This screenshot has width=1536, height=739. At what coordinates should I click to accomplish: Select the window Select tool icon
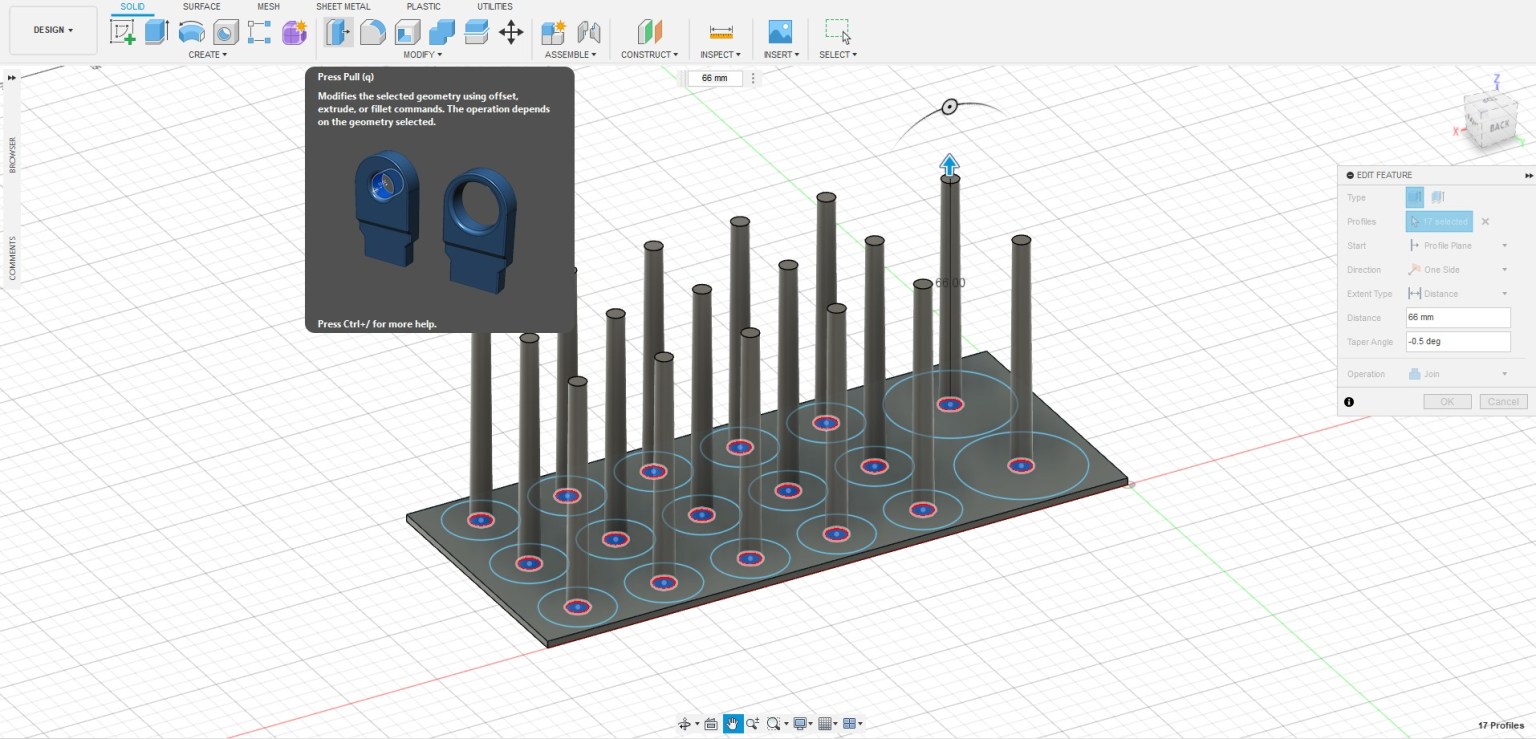pos(838,32)
